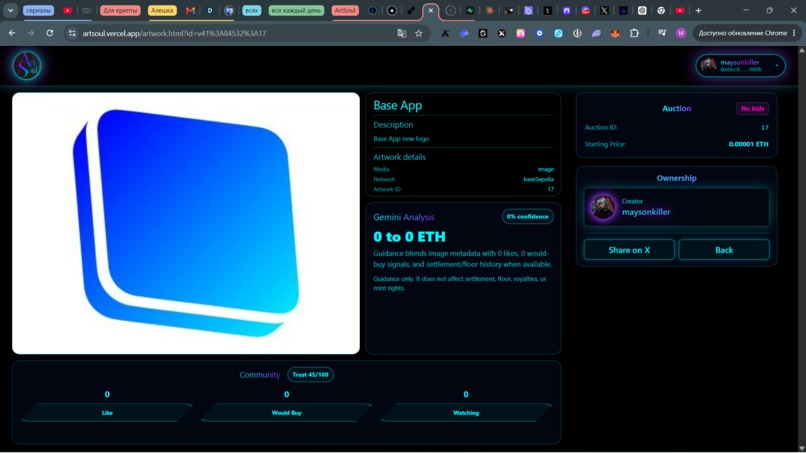Switch to the Gmail tab
Screen dimensions: 806x453
coord(190,10)
